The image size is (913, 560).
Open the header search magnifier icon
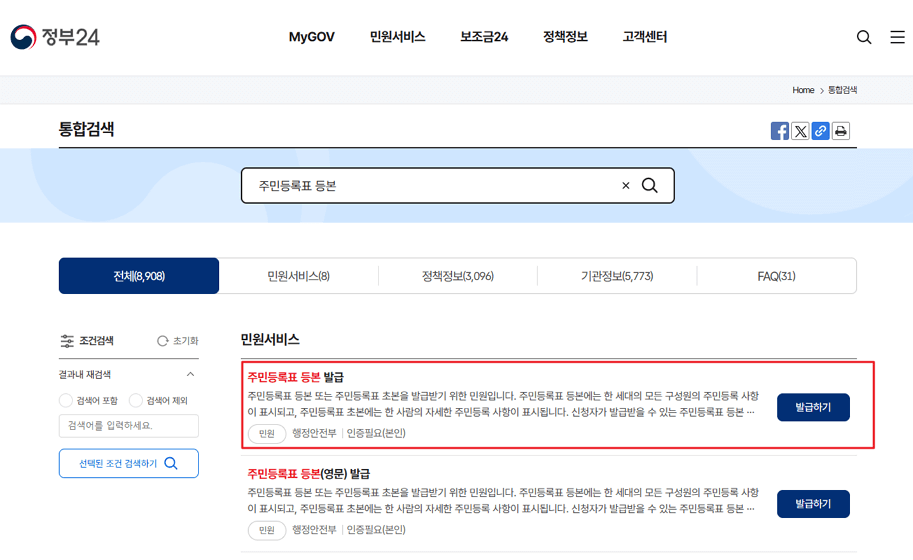point(864,37)
